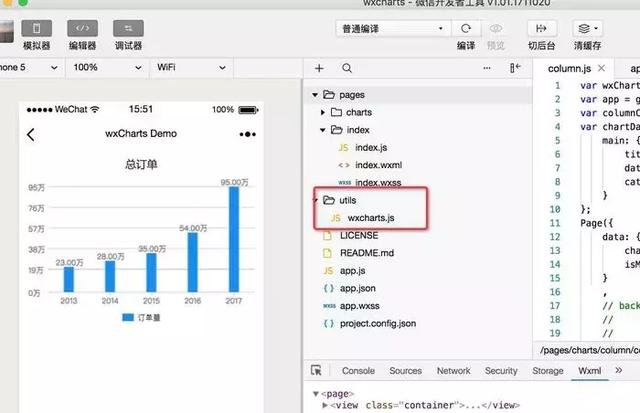This screenshot has width=640, height=413.
Task: Open the 清缓存 clear cache menu
Action: coord(587,29)
